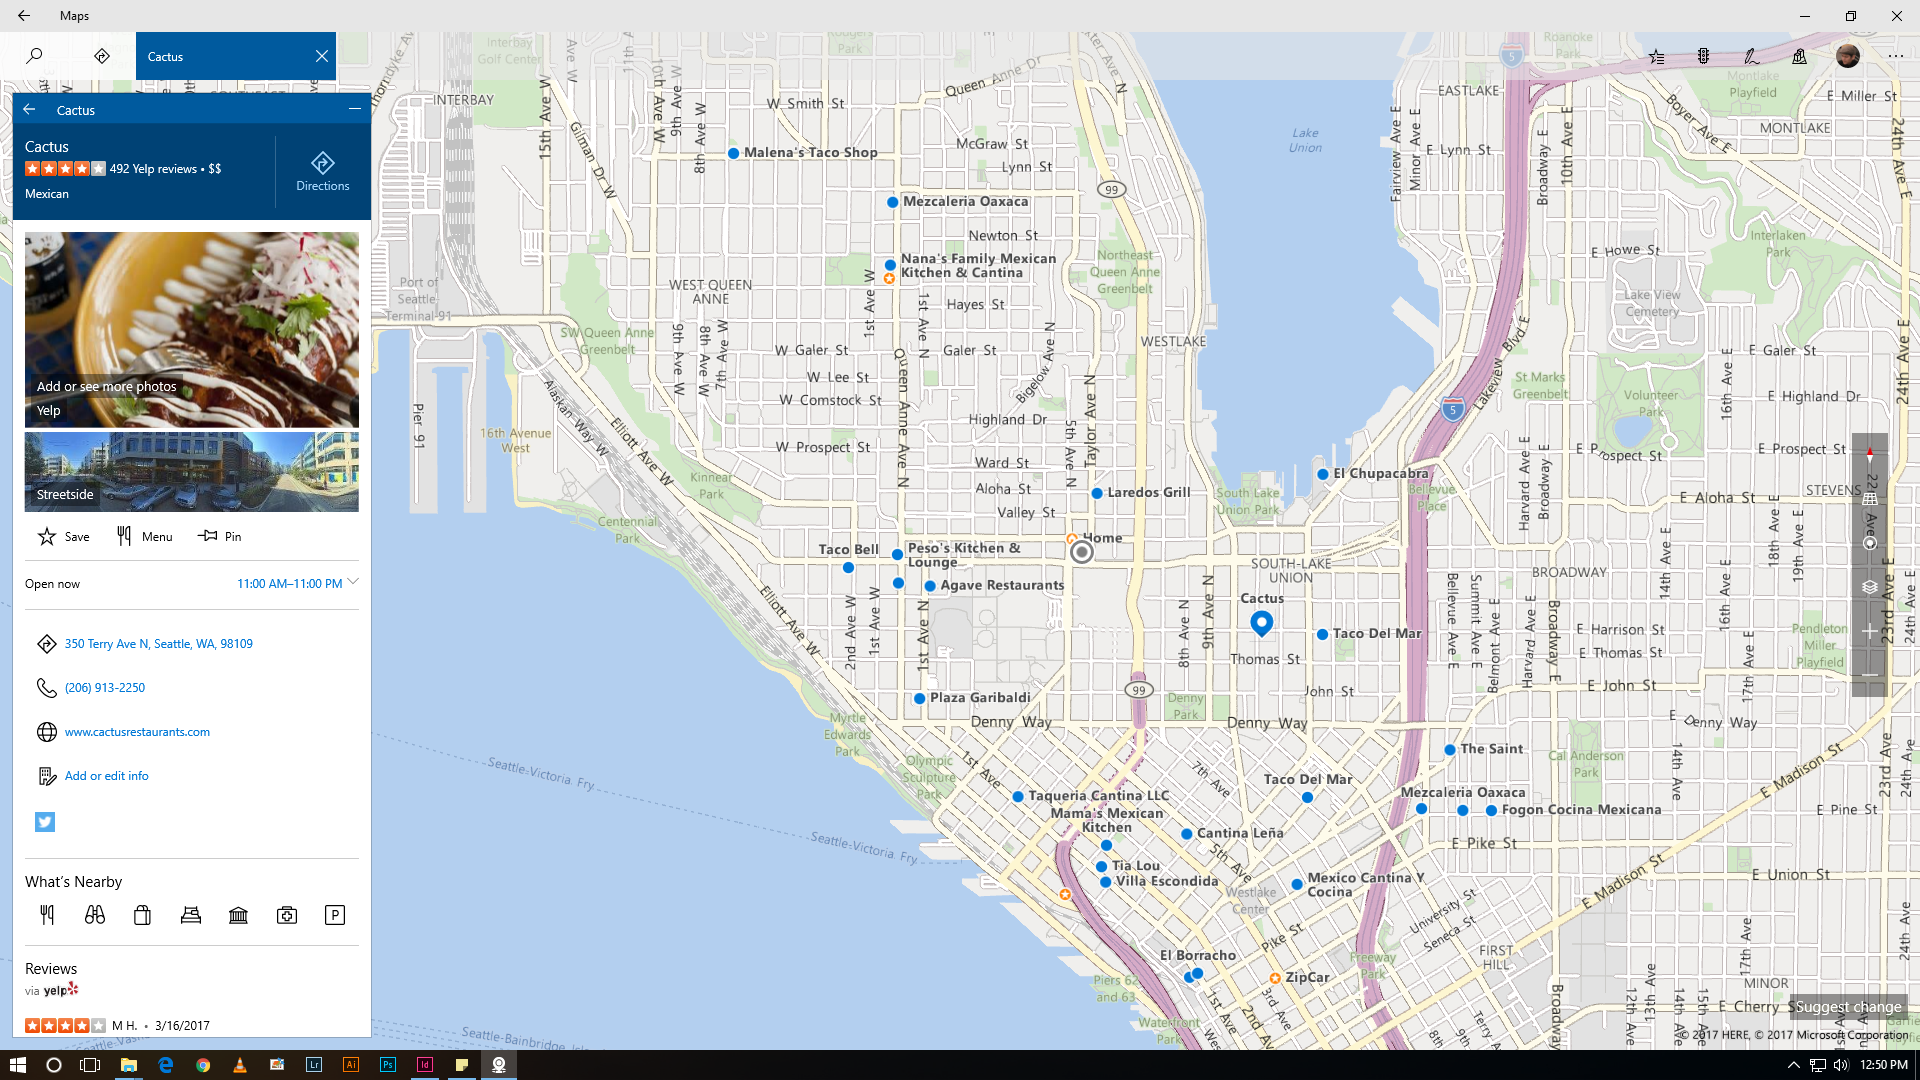Close the Cactus search tab
Image resolution: width=1920 pixels, height=1080 pixels.
pyautogui.click(x=322, y=56)
